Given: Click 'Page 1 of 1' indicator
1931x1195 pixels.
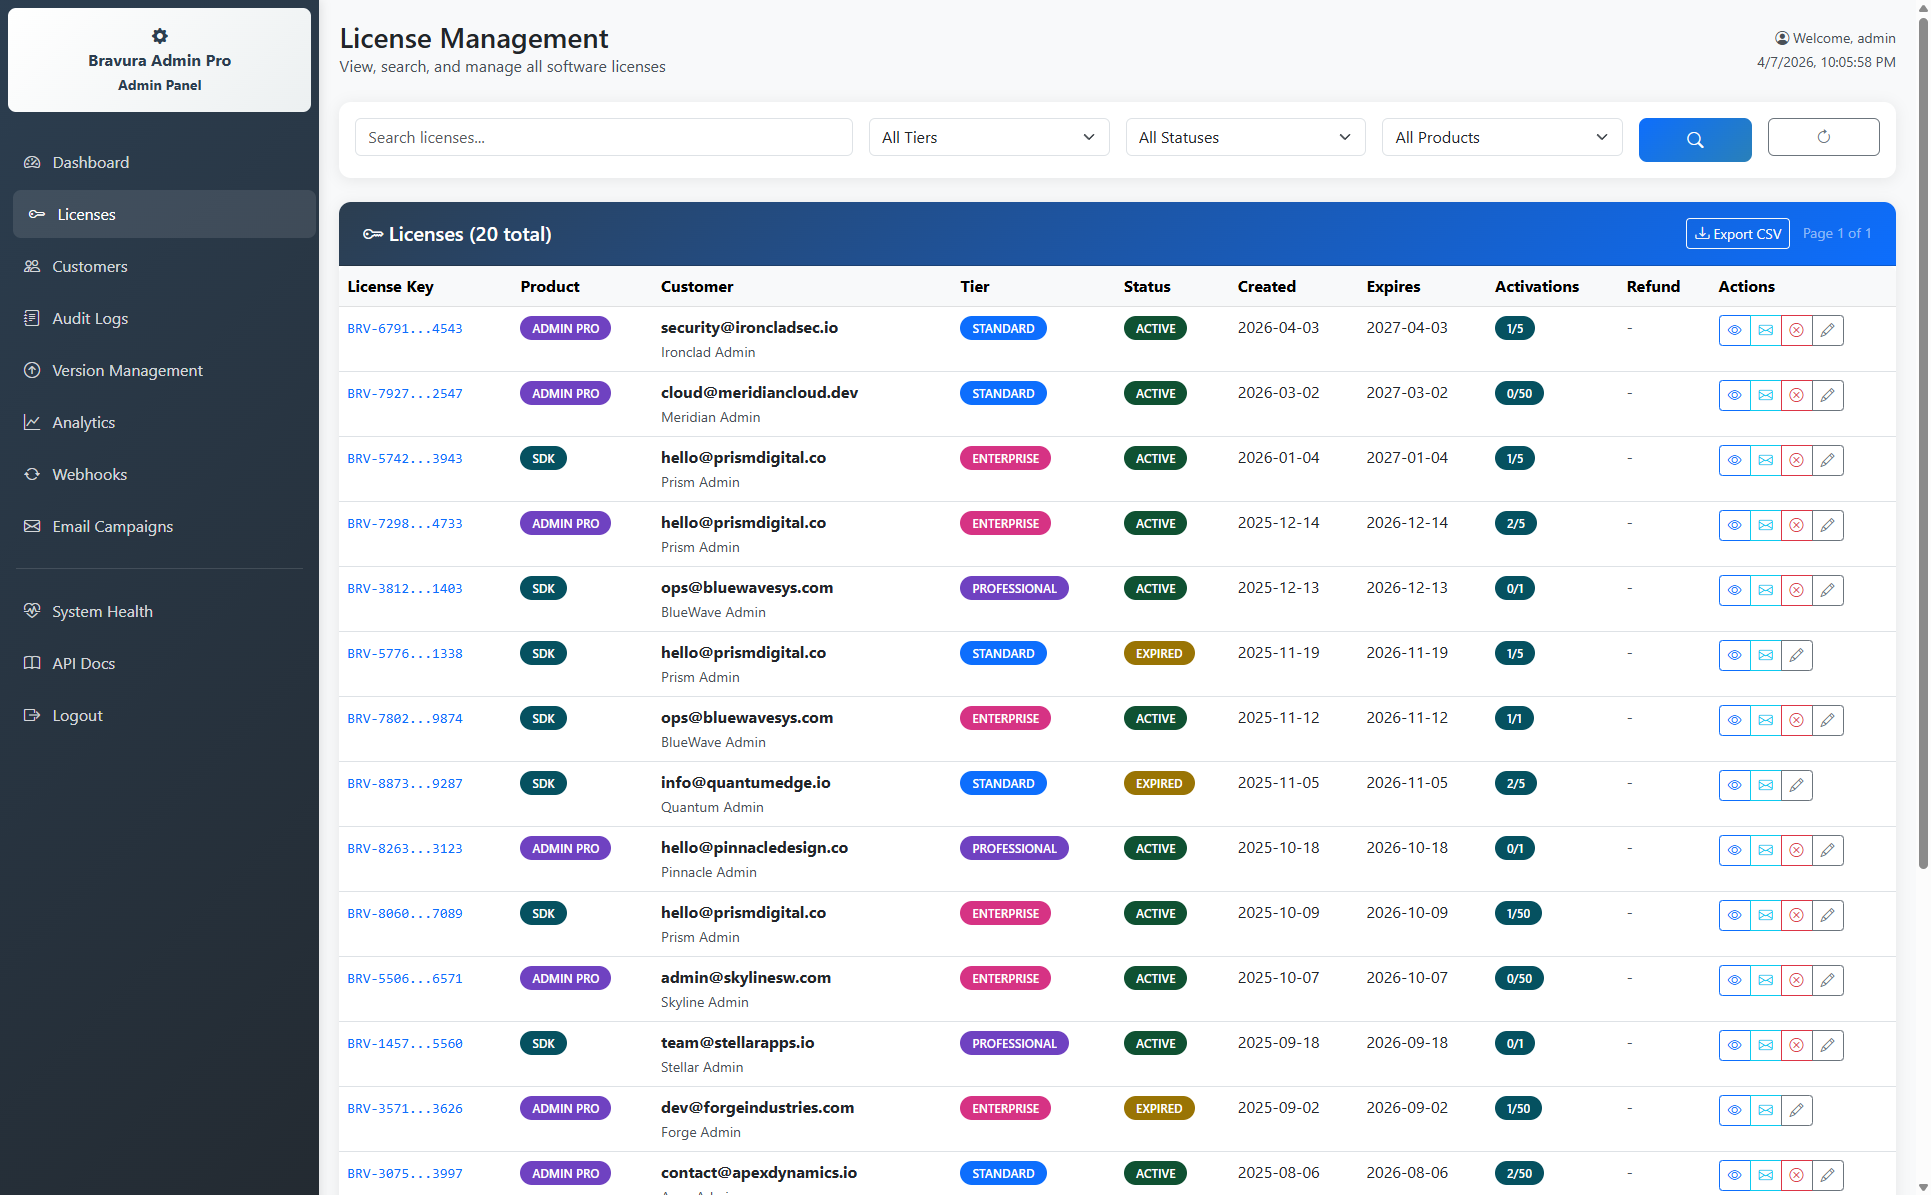Looking at the screenshot, I should point(1836,233).
